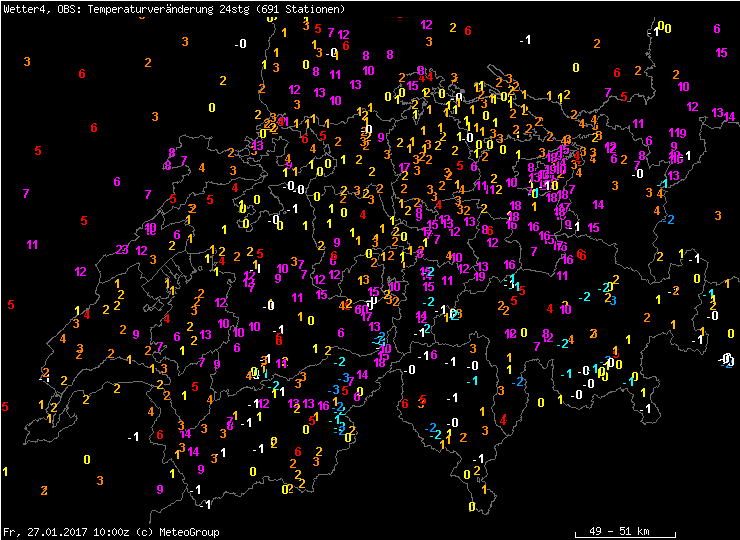Click the yellow 1 at bottom-left edge

(6, 471)
